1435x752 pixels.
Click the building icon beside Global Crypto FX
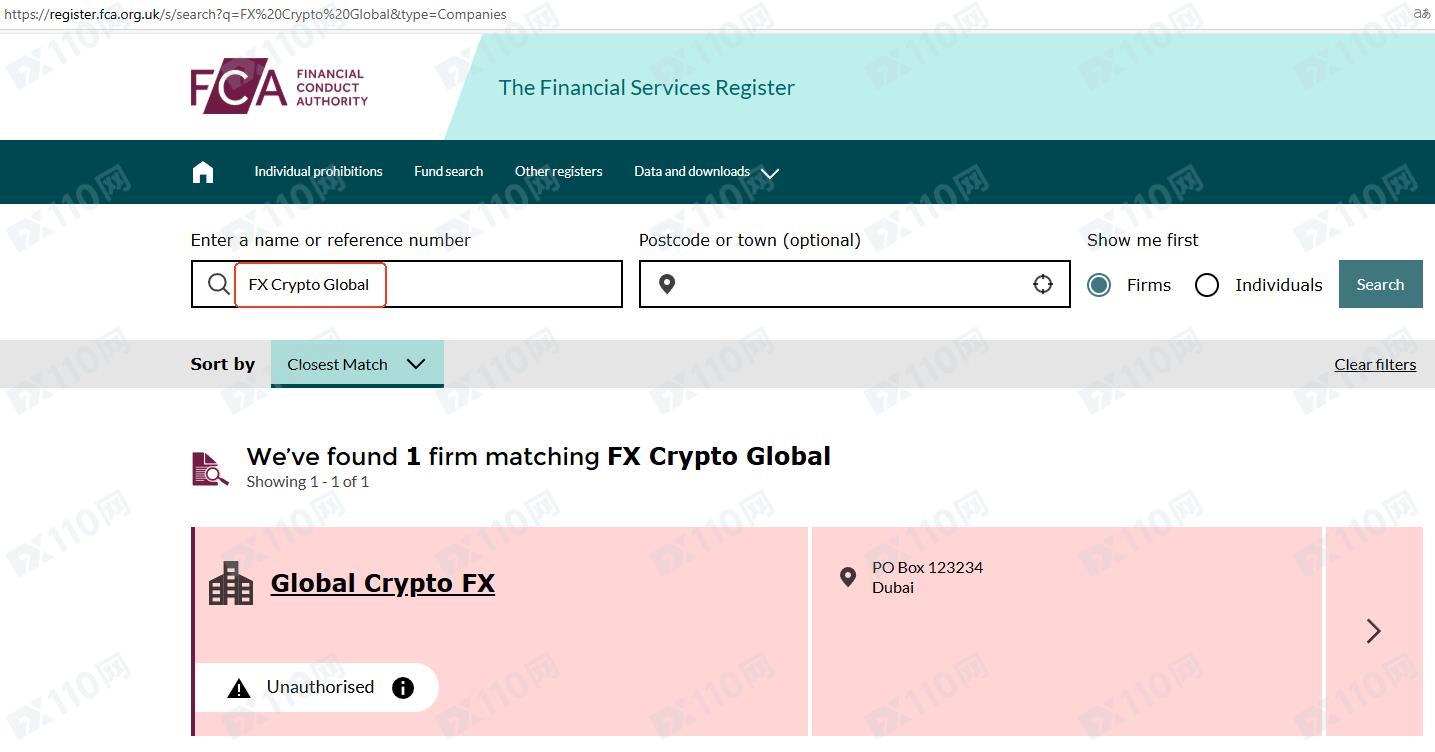pos(230,583)
